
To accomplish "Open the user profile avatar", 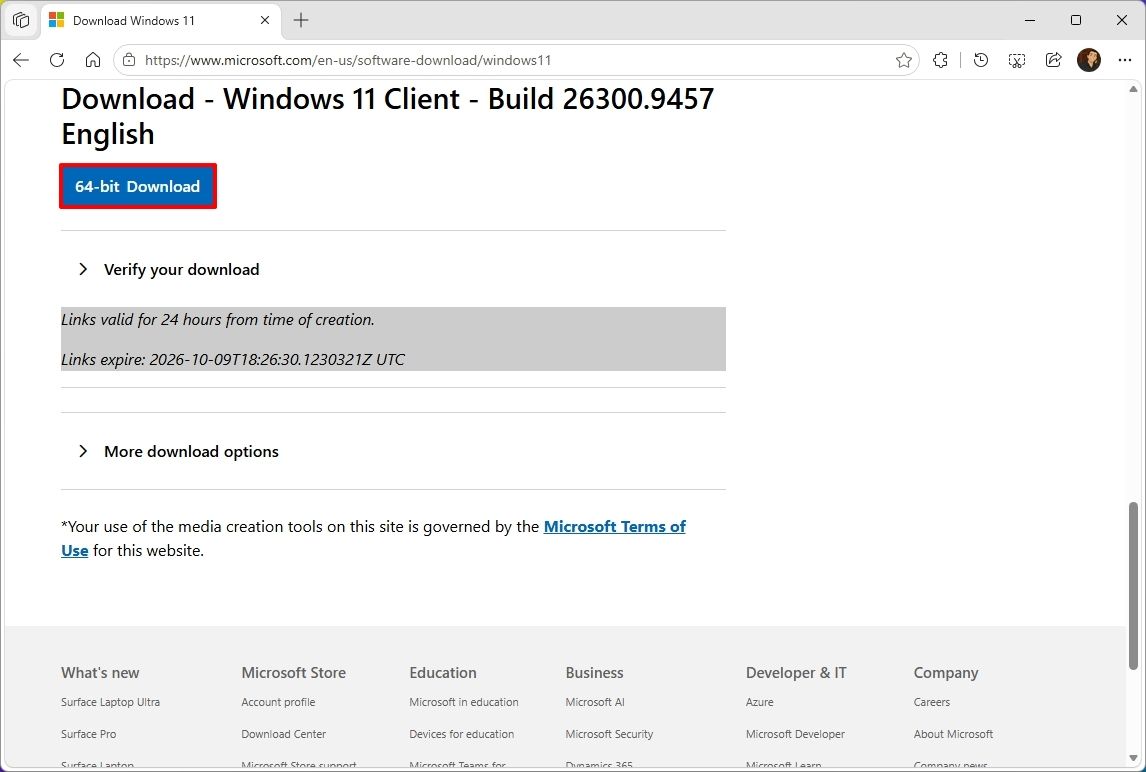I will click(1089, 60).
